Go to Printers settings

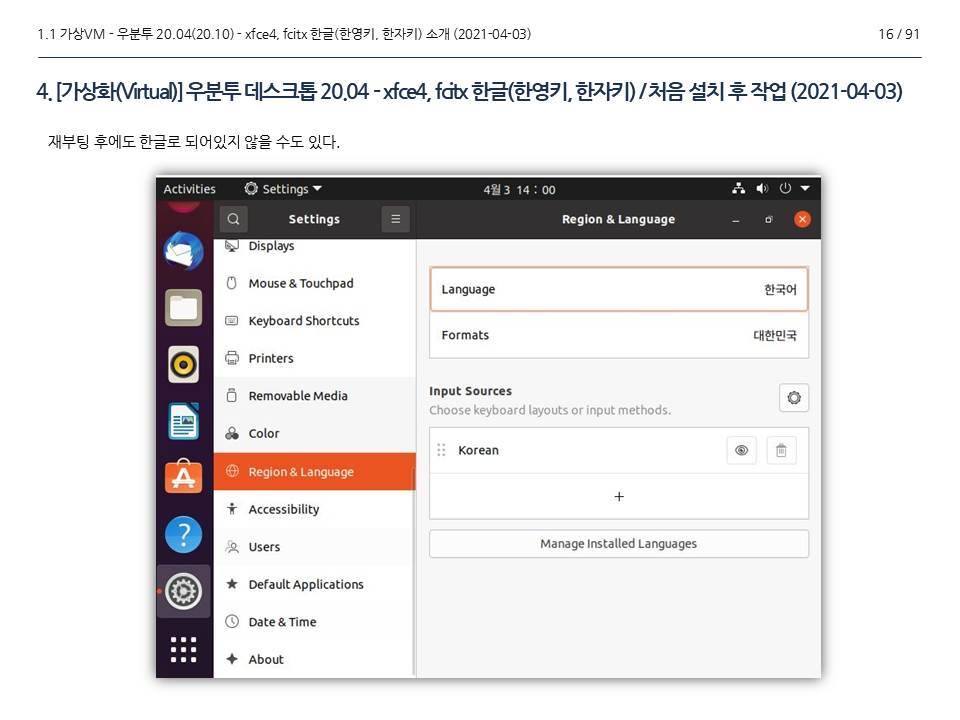coord(315,359)
